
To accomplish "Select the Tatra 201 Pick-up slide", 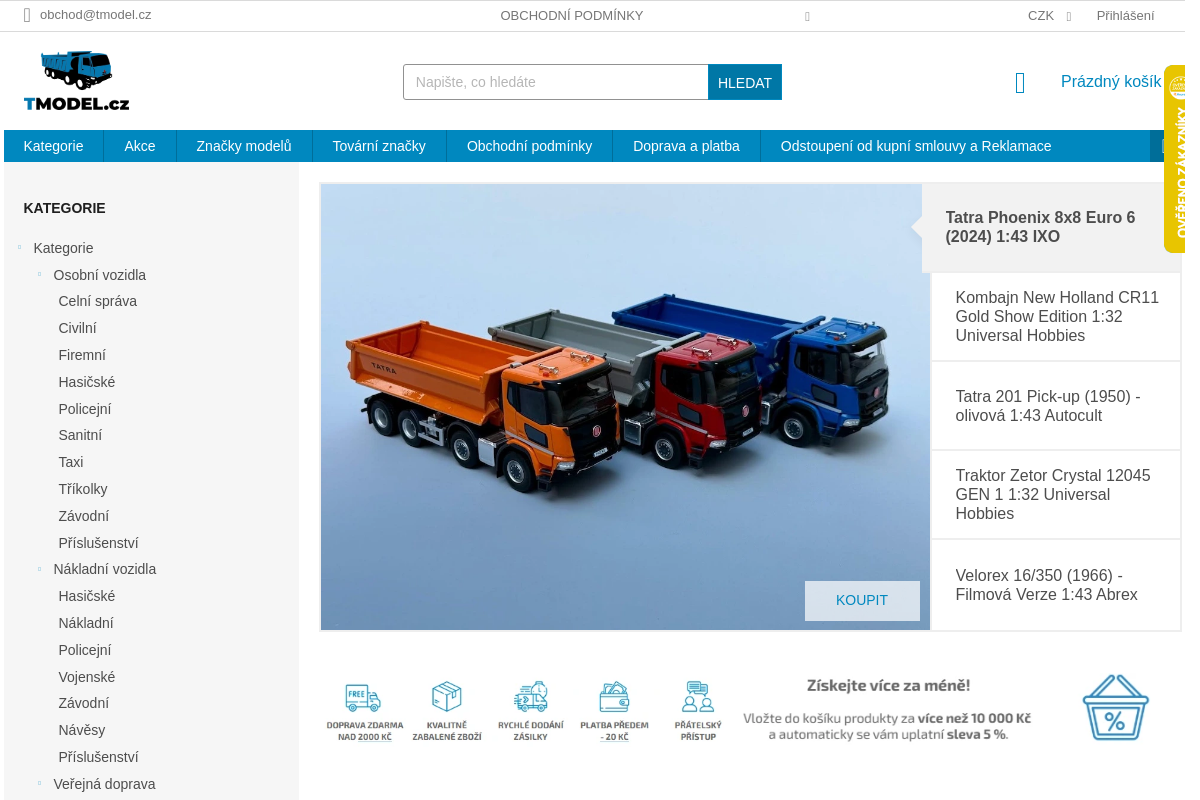I will pos(1056,406).
